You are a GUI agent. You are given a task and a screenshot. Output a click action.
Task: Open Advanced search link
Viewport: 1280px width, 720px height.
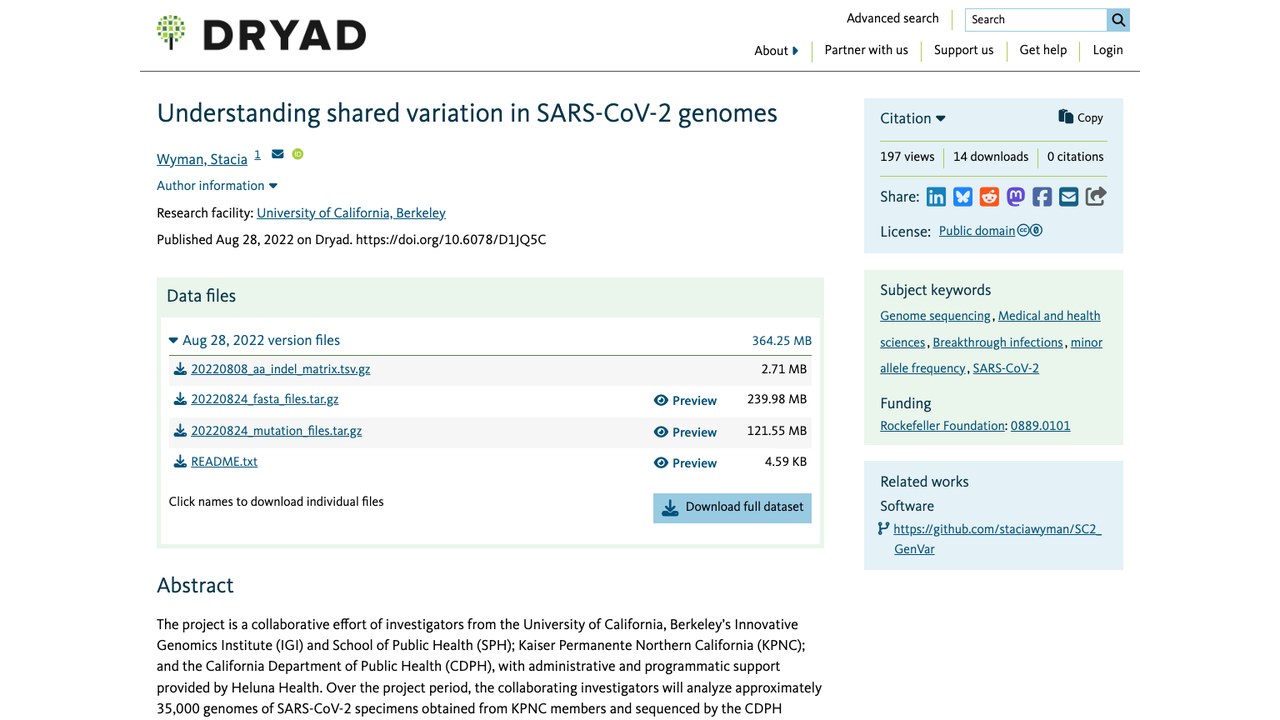pos(892,18)
